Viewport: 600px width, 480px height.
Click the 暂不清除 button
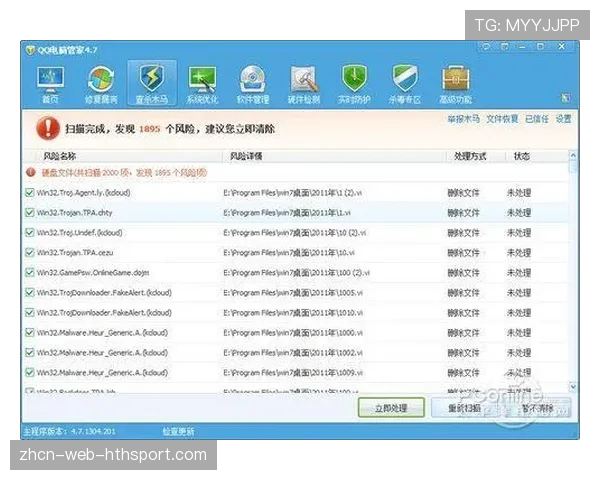tap(538, 408)
